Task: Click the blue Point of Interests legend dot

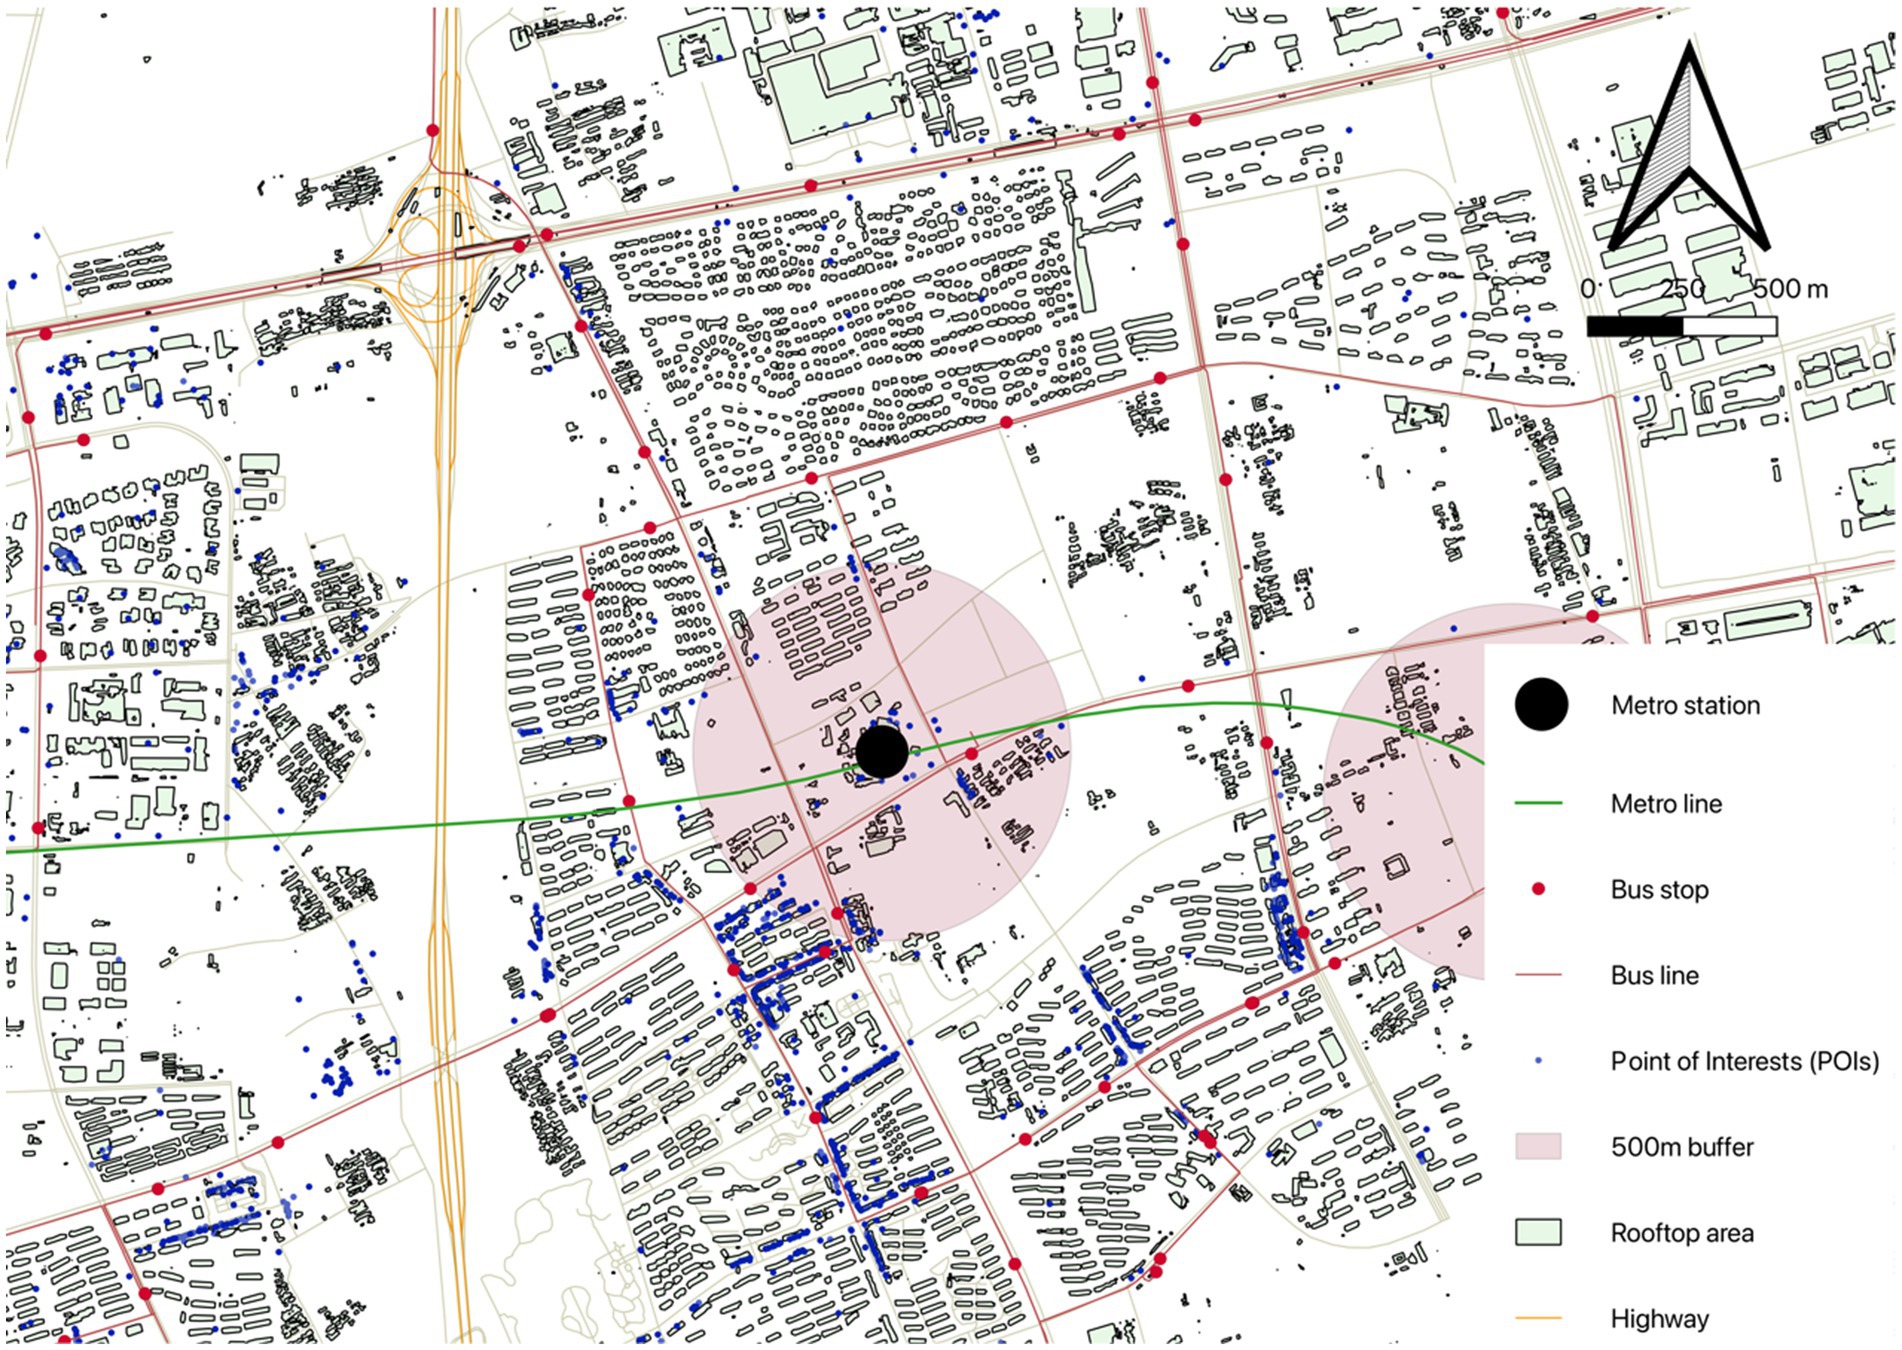Action: click(1539, 1061)
